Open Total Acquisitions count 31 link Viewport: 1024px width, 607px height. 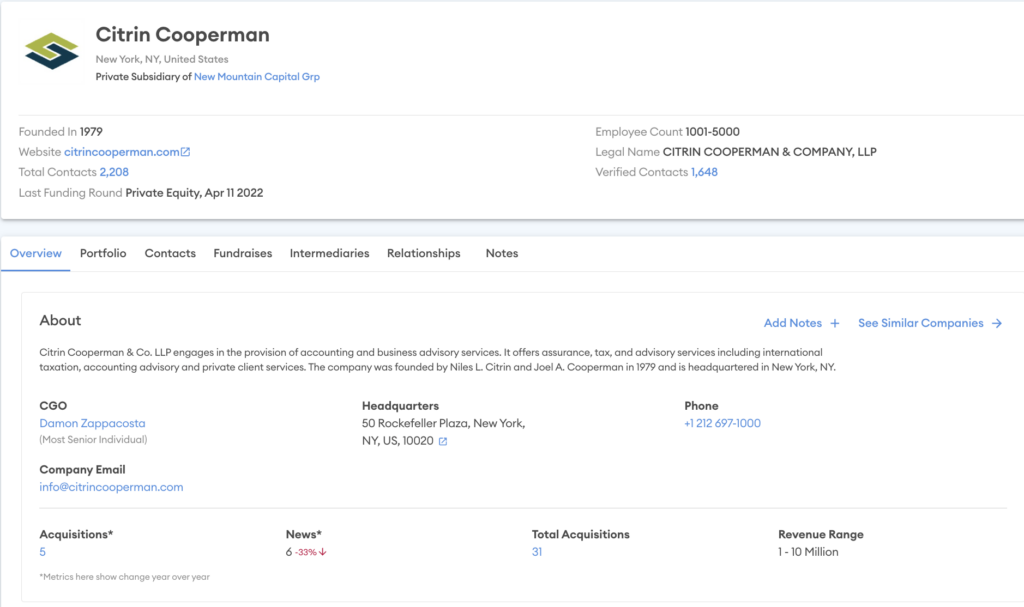pos(537,552)
